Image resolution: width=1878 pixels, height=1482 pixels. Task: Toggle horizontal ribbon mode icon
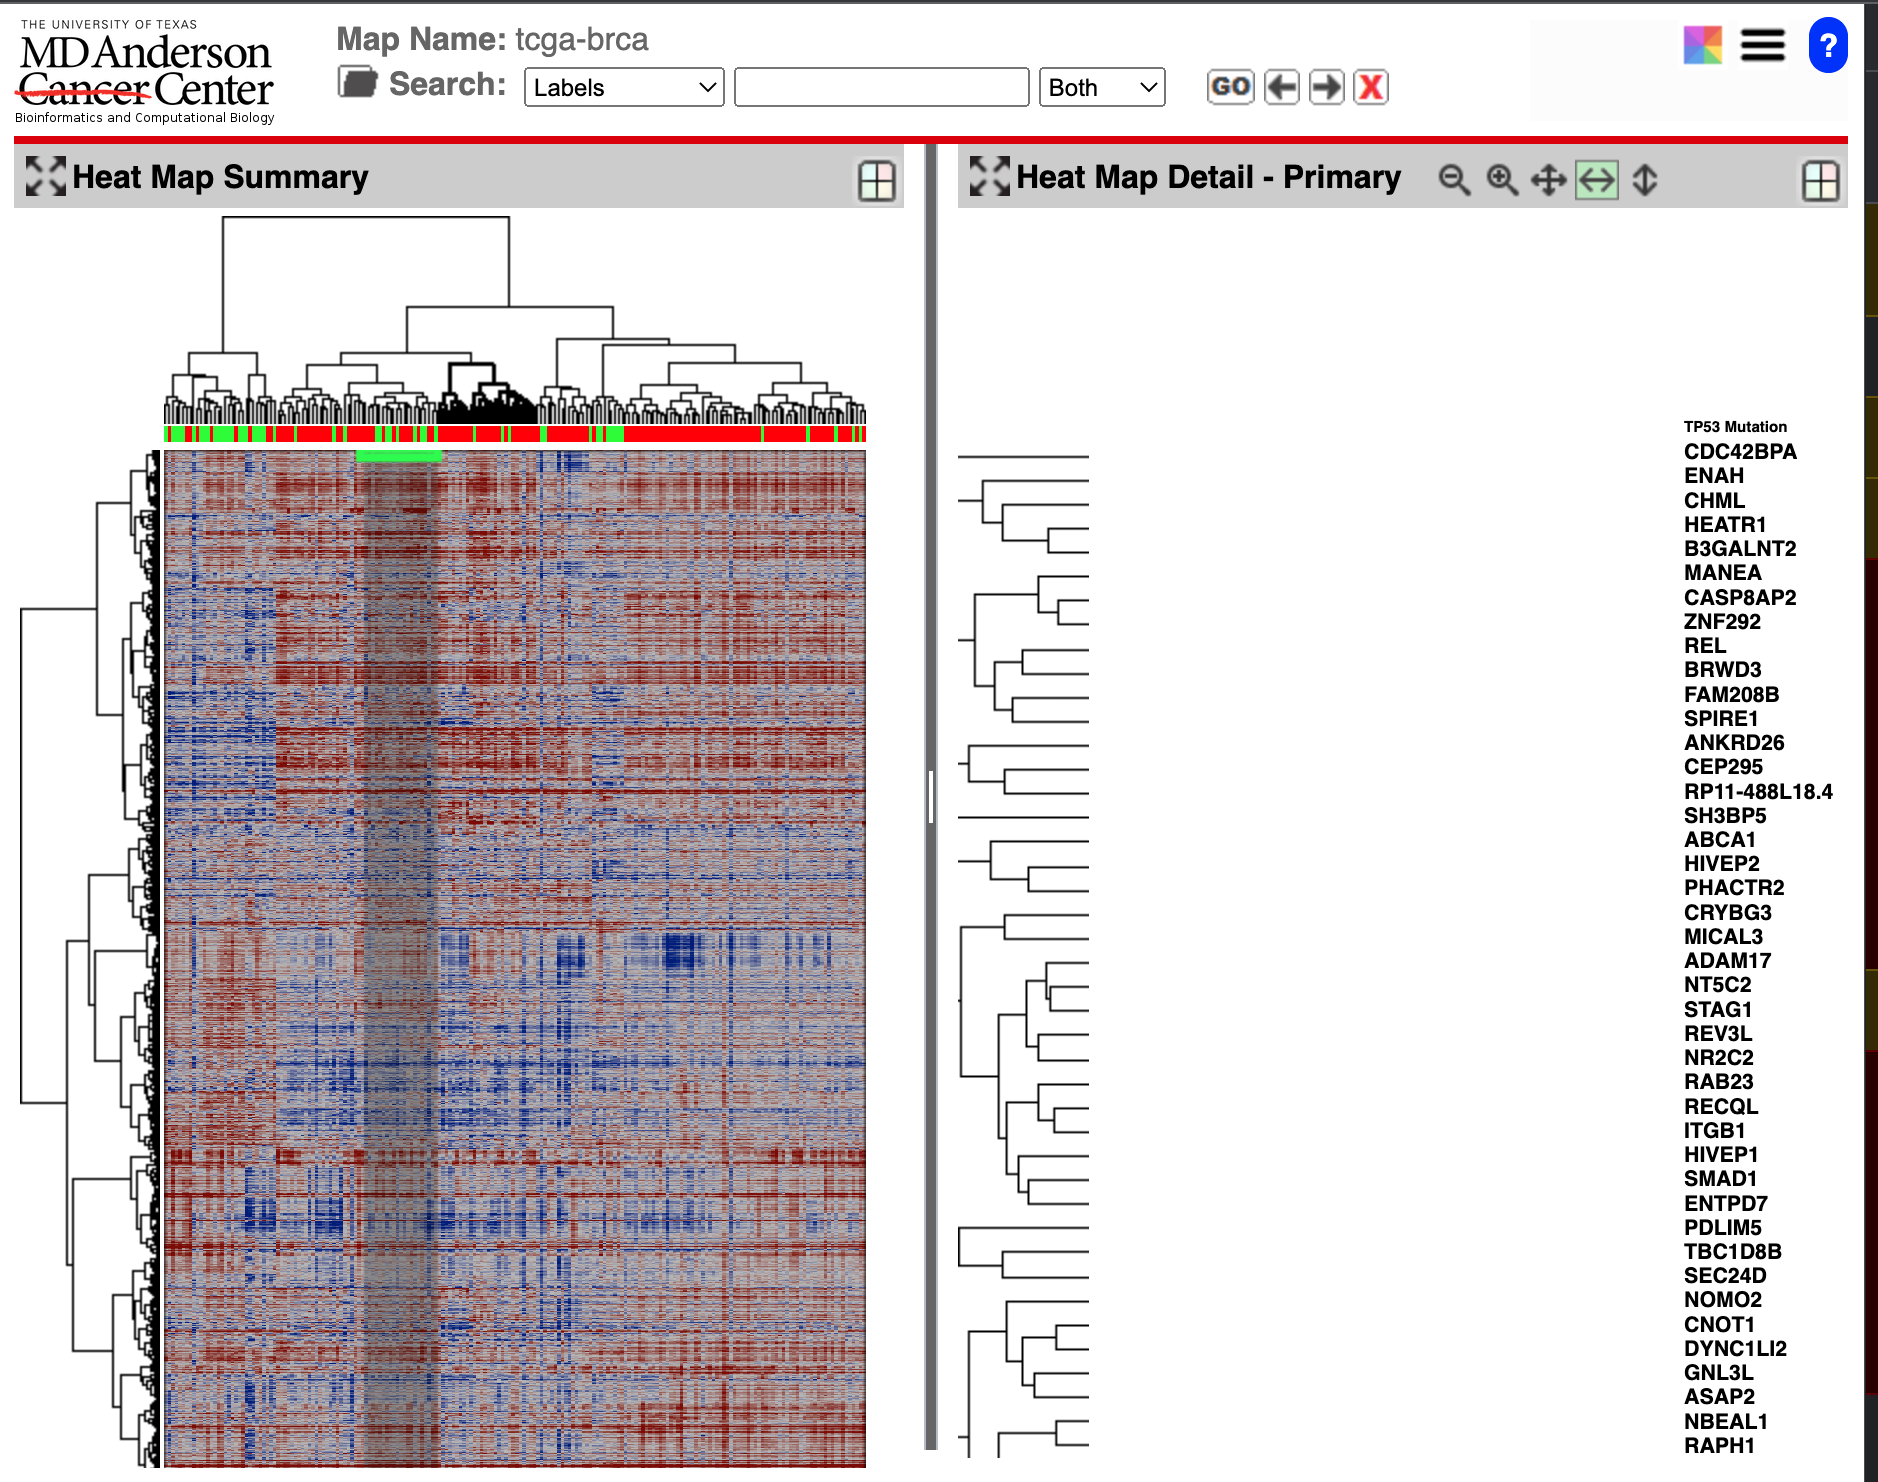pyautogui.click(x=1597, y=180)
